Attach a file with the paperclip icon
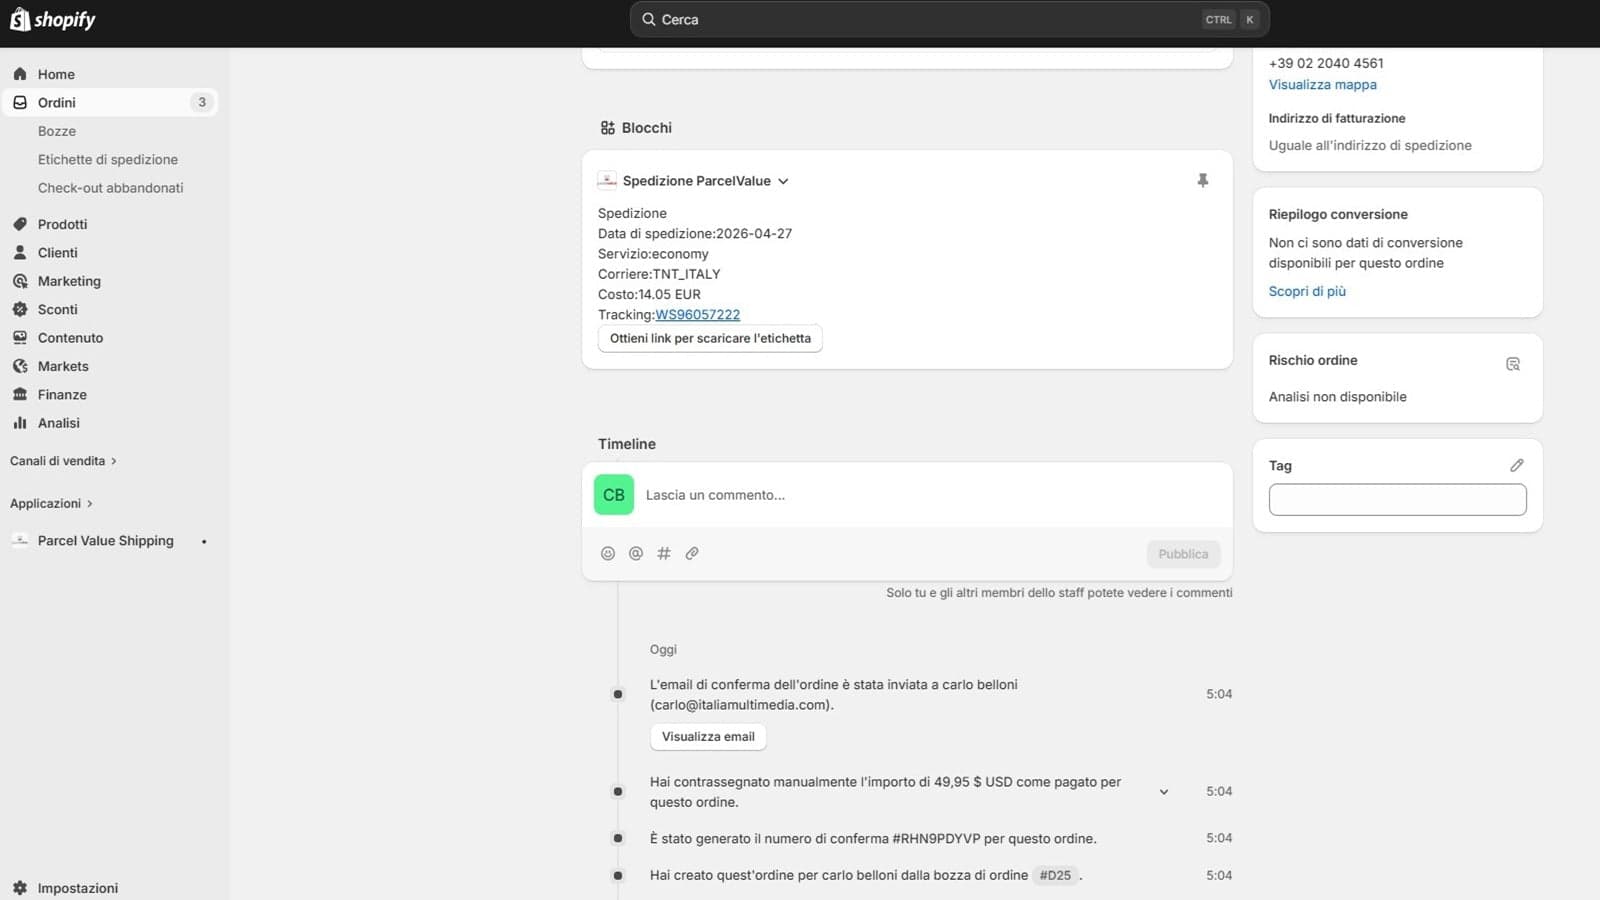 (x=691, y=553)
